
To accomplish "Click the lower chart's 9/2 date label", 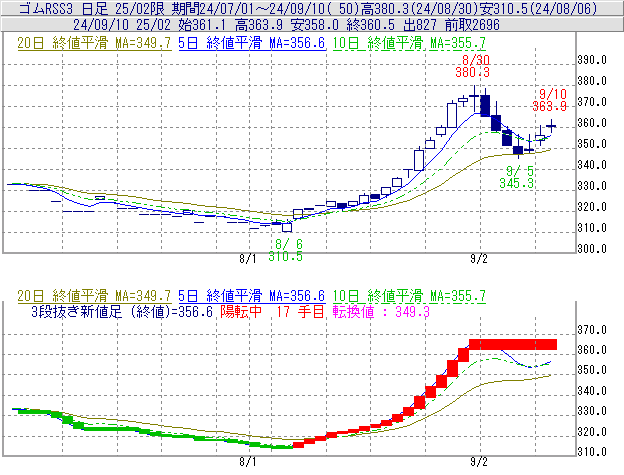I will (479, 462).
